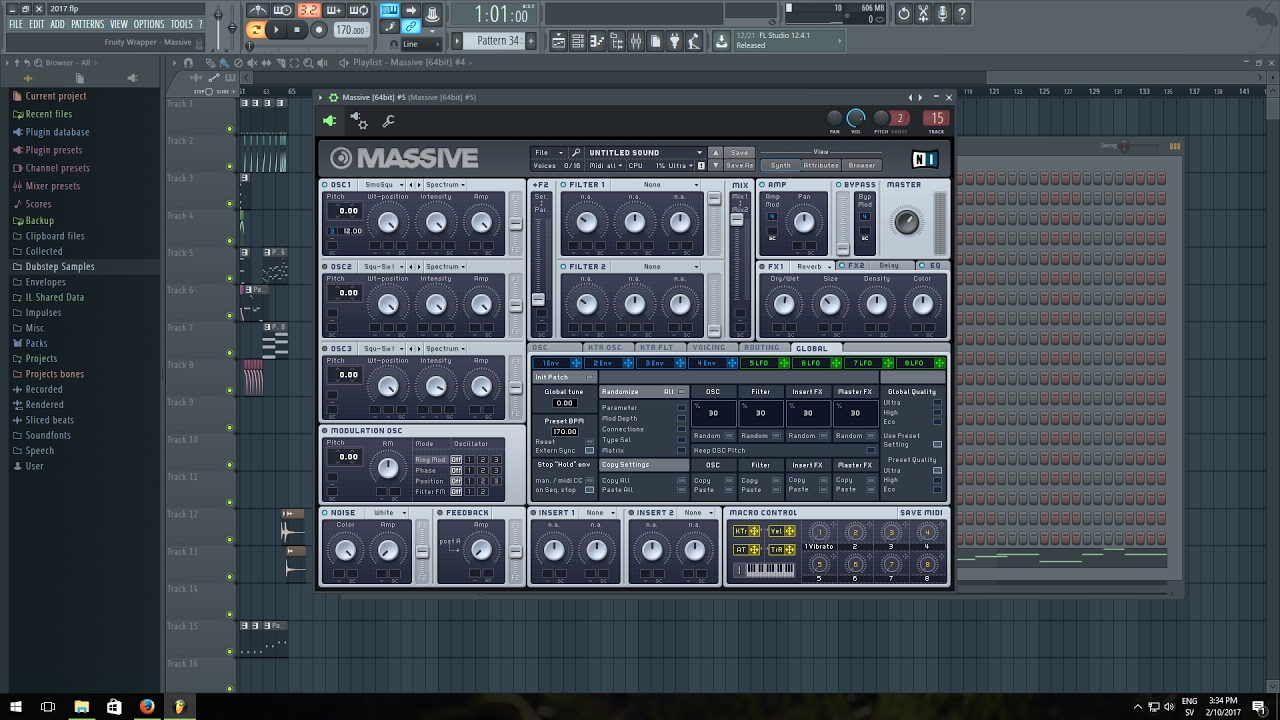Click Randomize All button
The height and width of the screenshot is (720, 1280).
pyautogui.click(x=644, y=392)
